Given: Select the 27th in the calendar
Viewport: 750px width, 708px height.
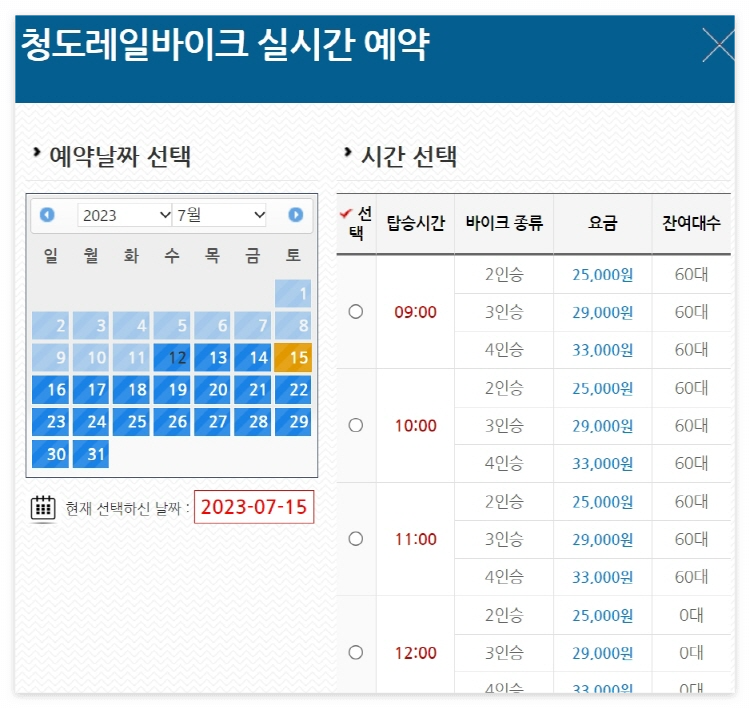Looking at the screenshot, I should tap(212, 421).
